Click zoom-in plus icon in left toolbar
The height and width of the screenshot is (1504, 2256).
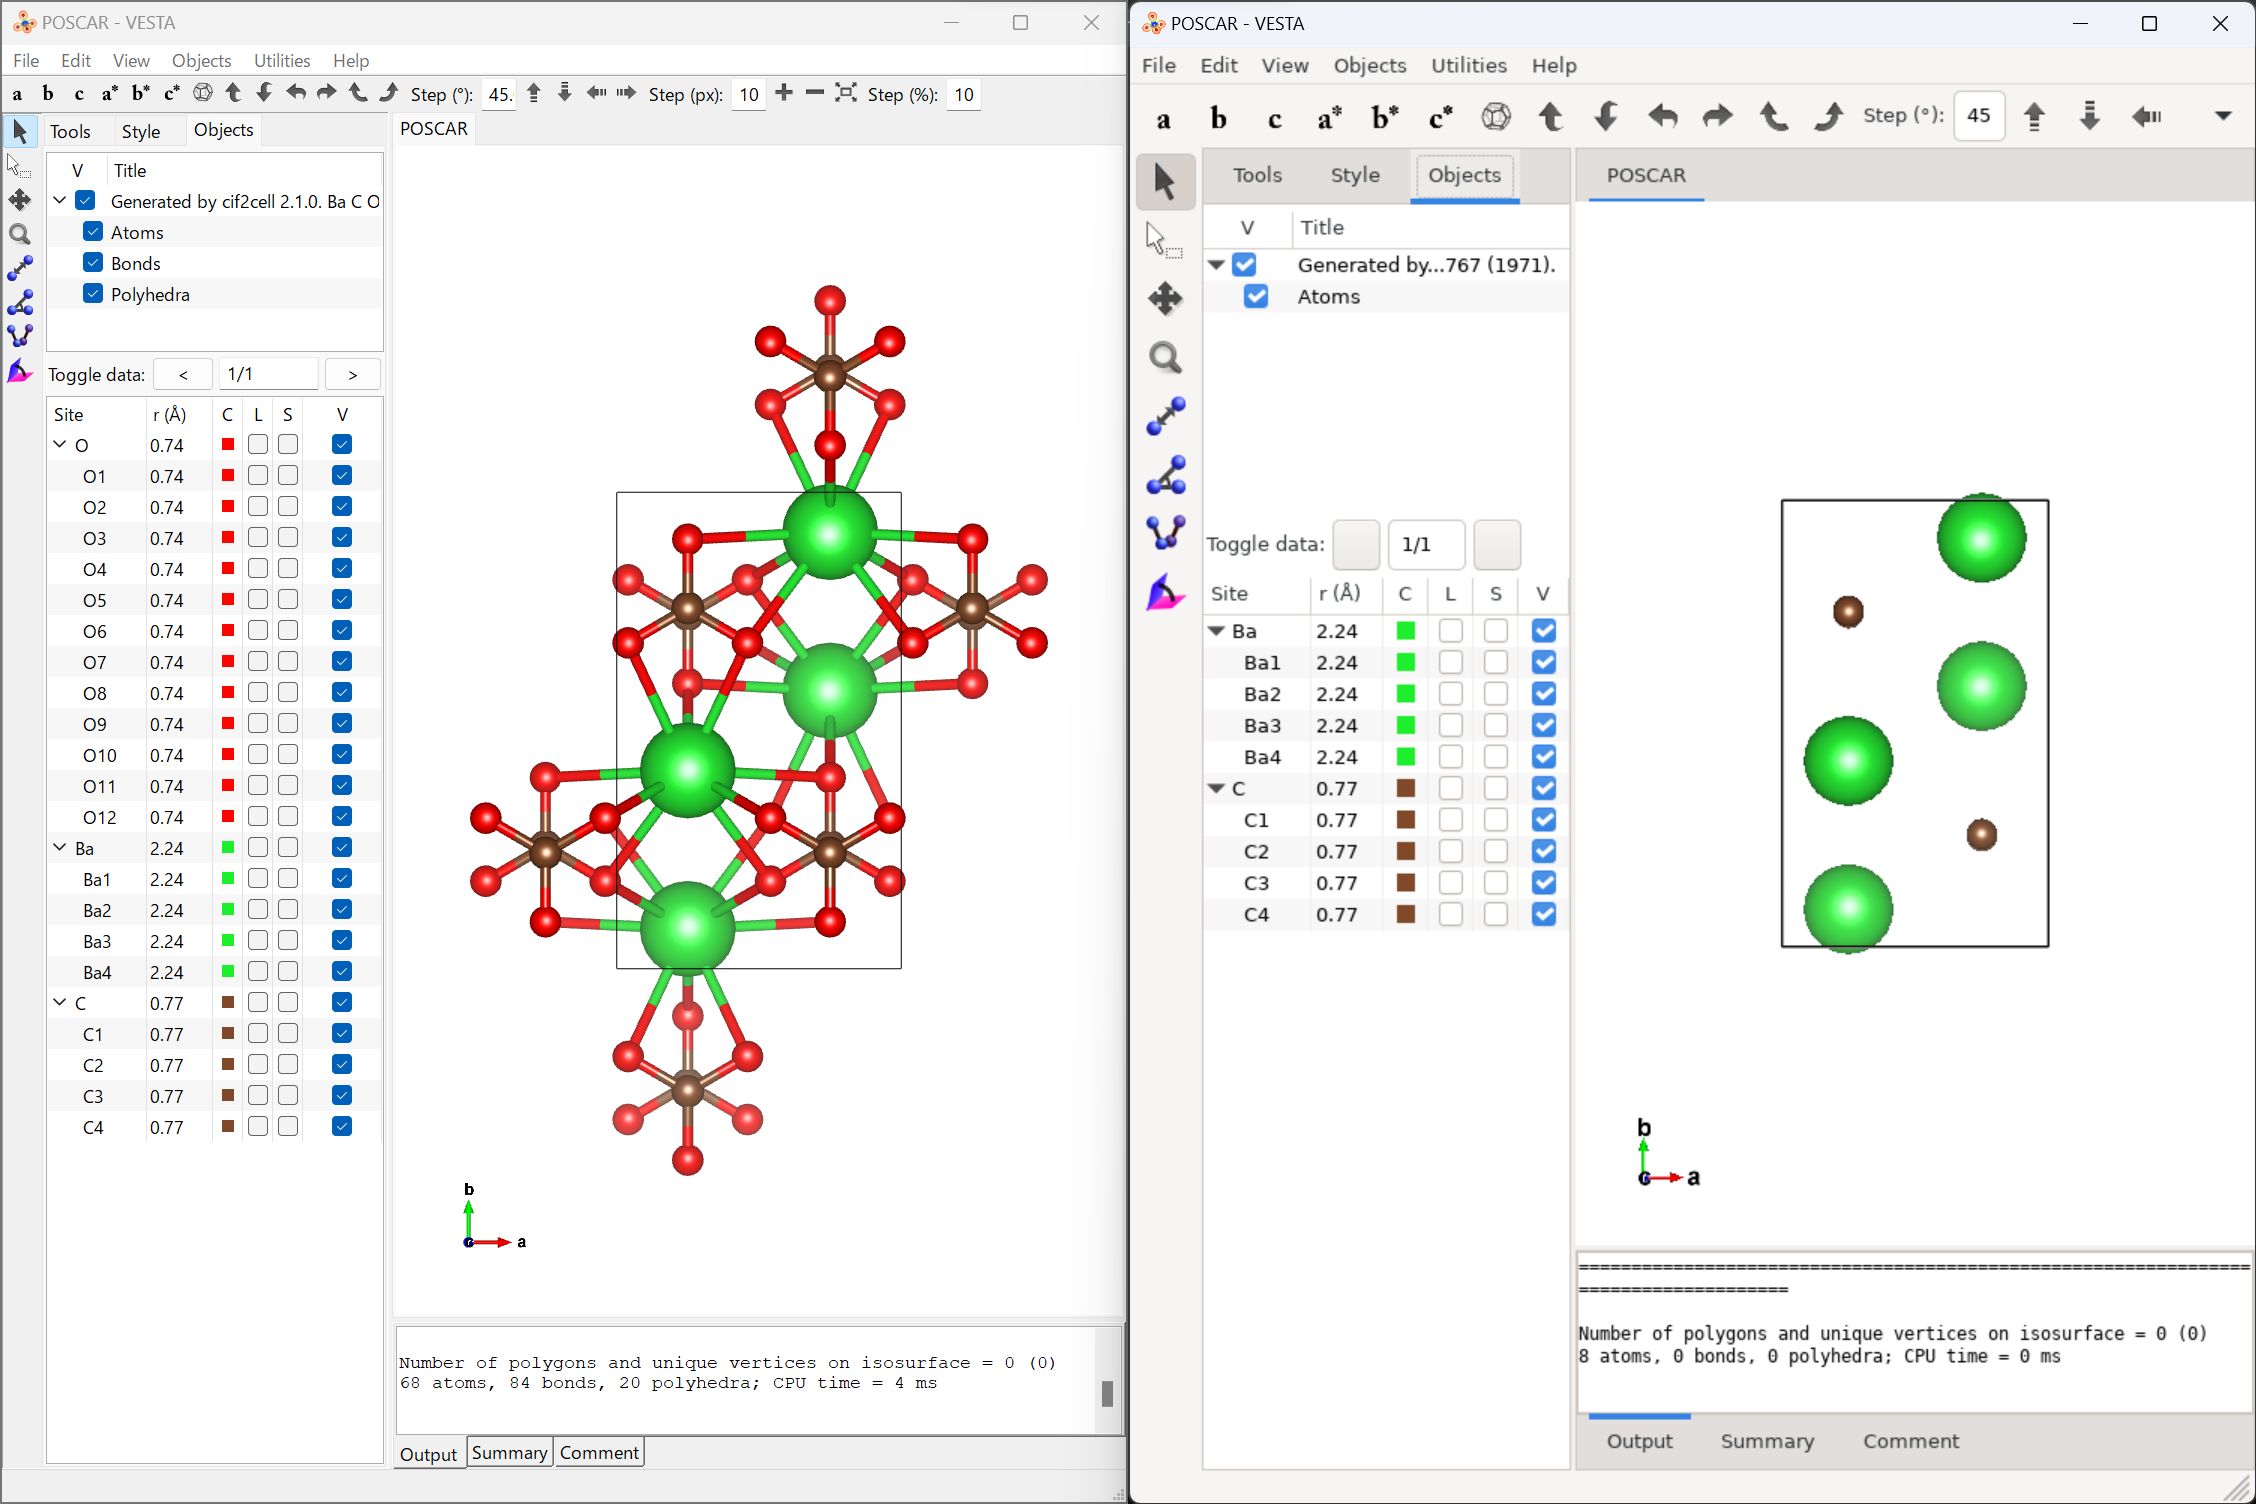click(x=784, y=93)
